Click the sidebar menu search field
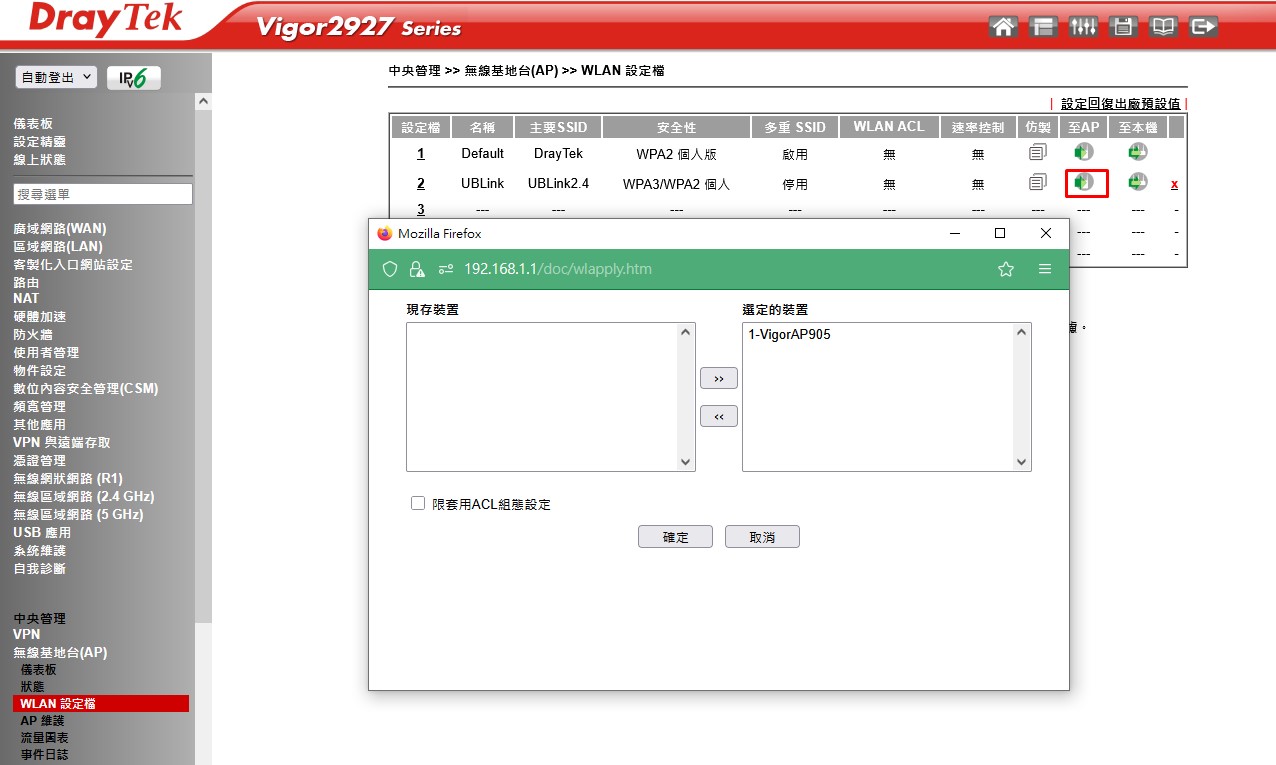Image resolution: width=1276 pixels, height=765 pixels. 103,194
